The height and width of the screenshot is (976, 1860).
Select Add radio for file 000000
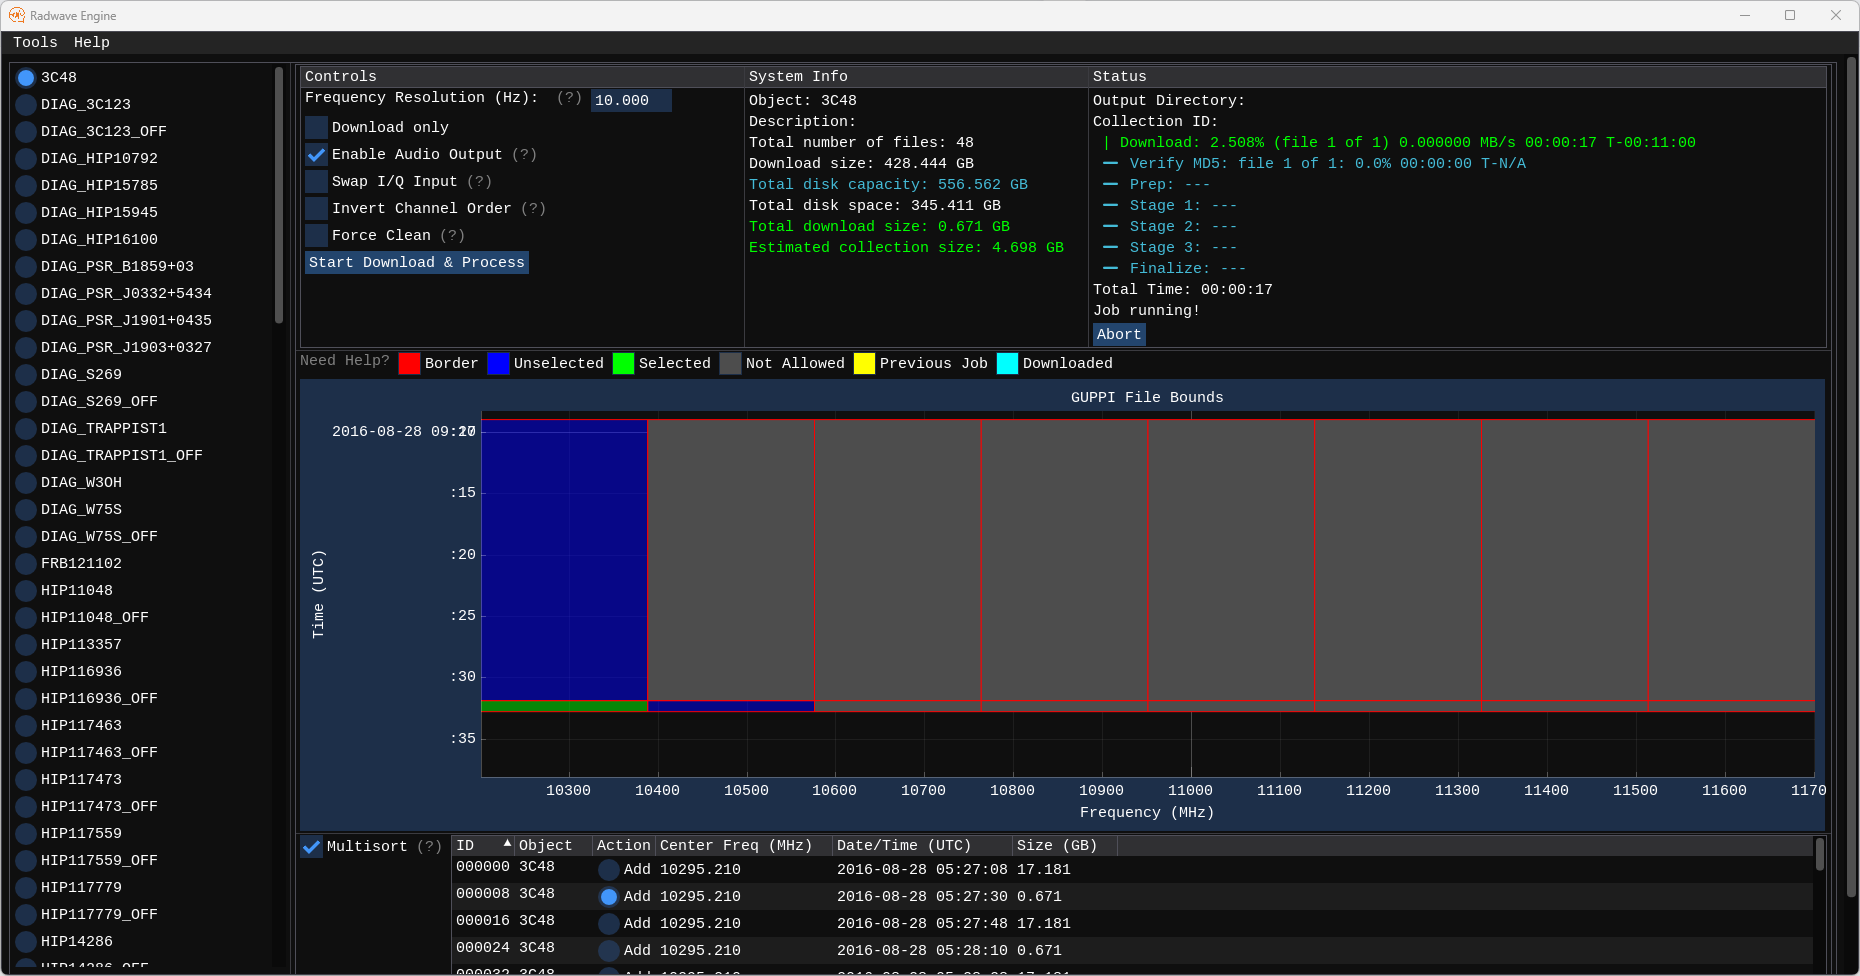tap(608, 870)
